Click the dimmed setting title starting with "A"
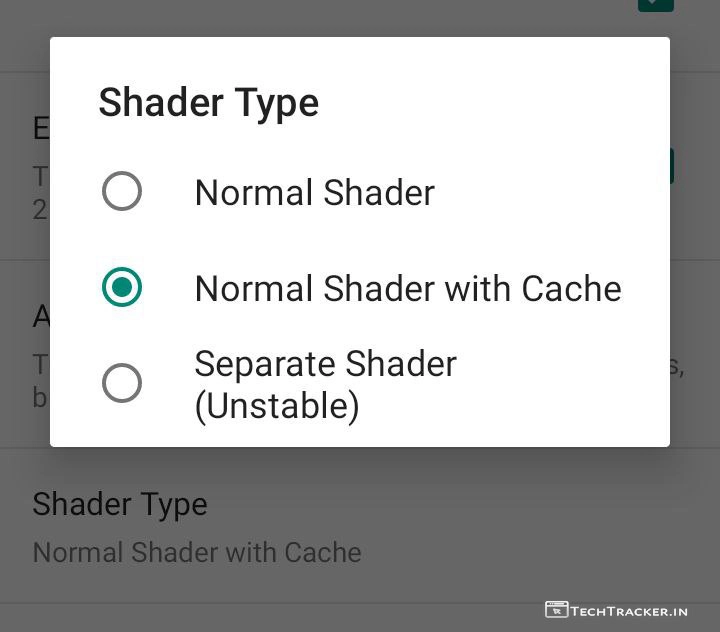The height and width of the screenshot is (632, 720). tap(41, 316)
